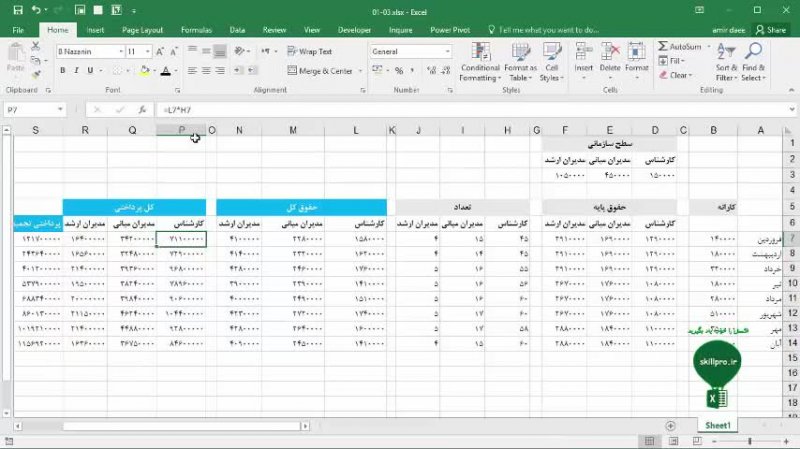800x449 pixels.
Task: Click the Cut scissors icon
Action: (34, 47)
